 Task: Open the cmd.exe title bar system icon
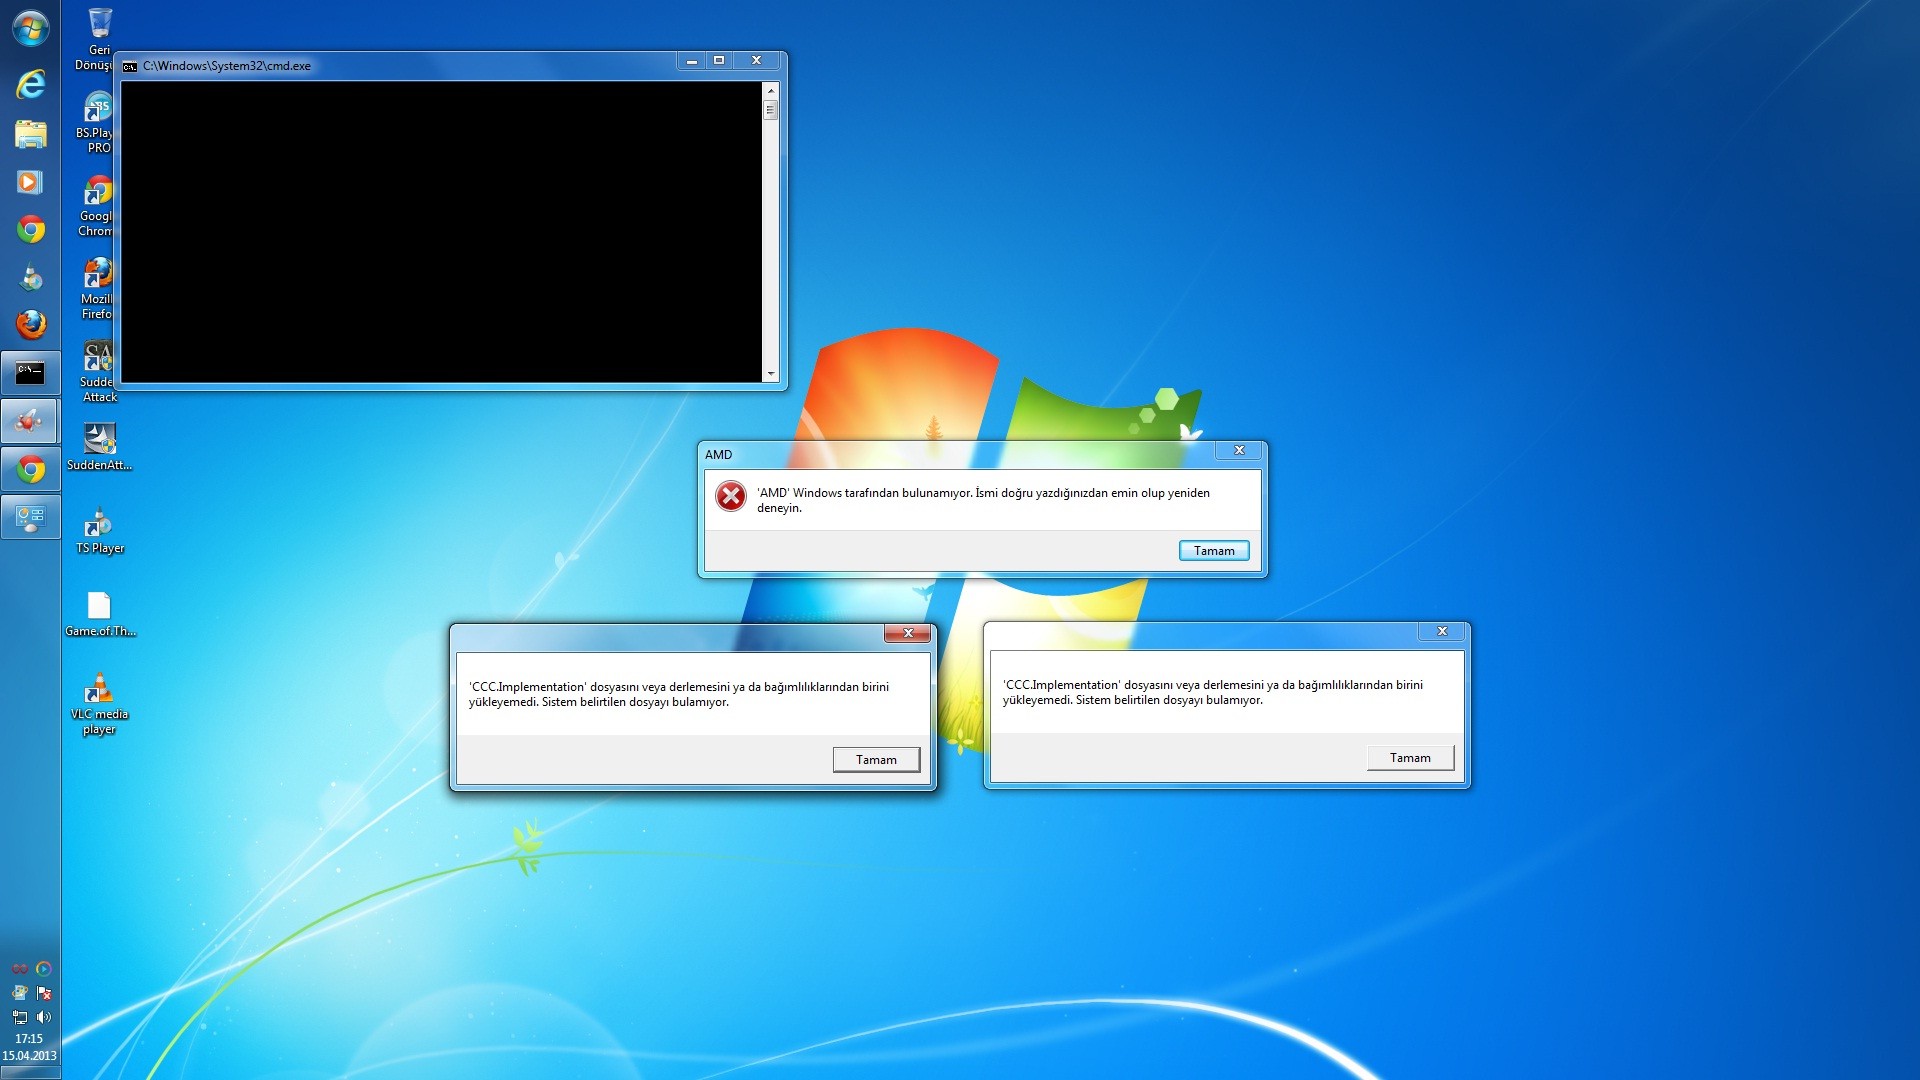point(130,66)
